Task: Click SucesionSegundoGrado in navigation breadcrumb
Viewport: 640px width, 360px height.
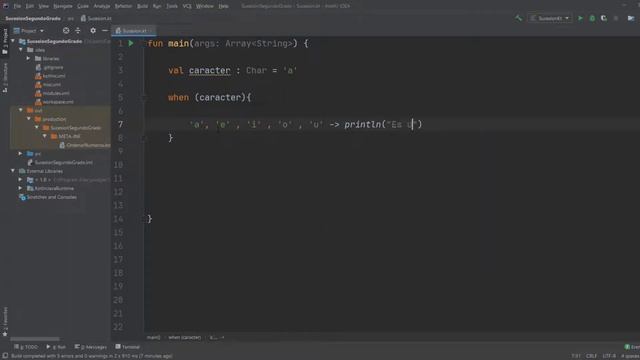Action: pyautogui.click(x=33, y=18)
